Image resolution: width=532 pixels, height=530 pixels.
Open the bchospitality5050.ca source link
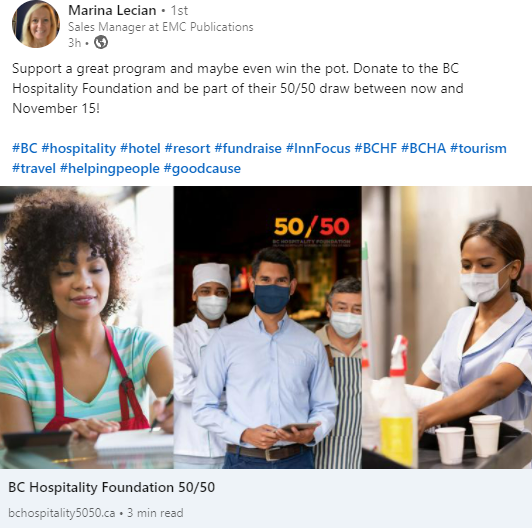click(x=62, y=513)
